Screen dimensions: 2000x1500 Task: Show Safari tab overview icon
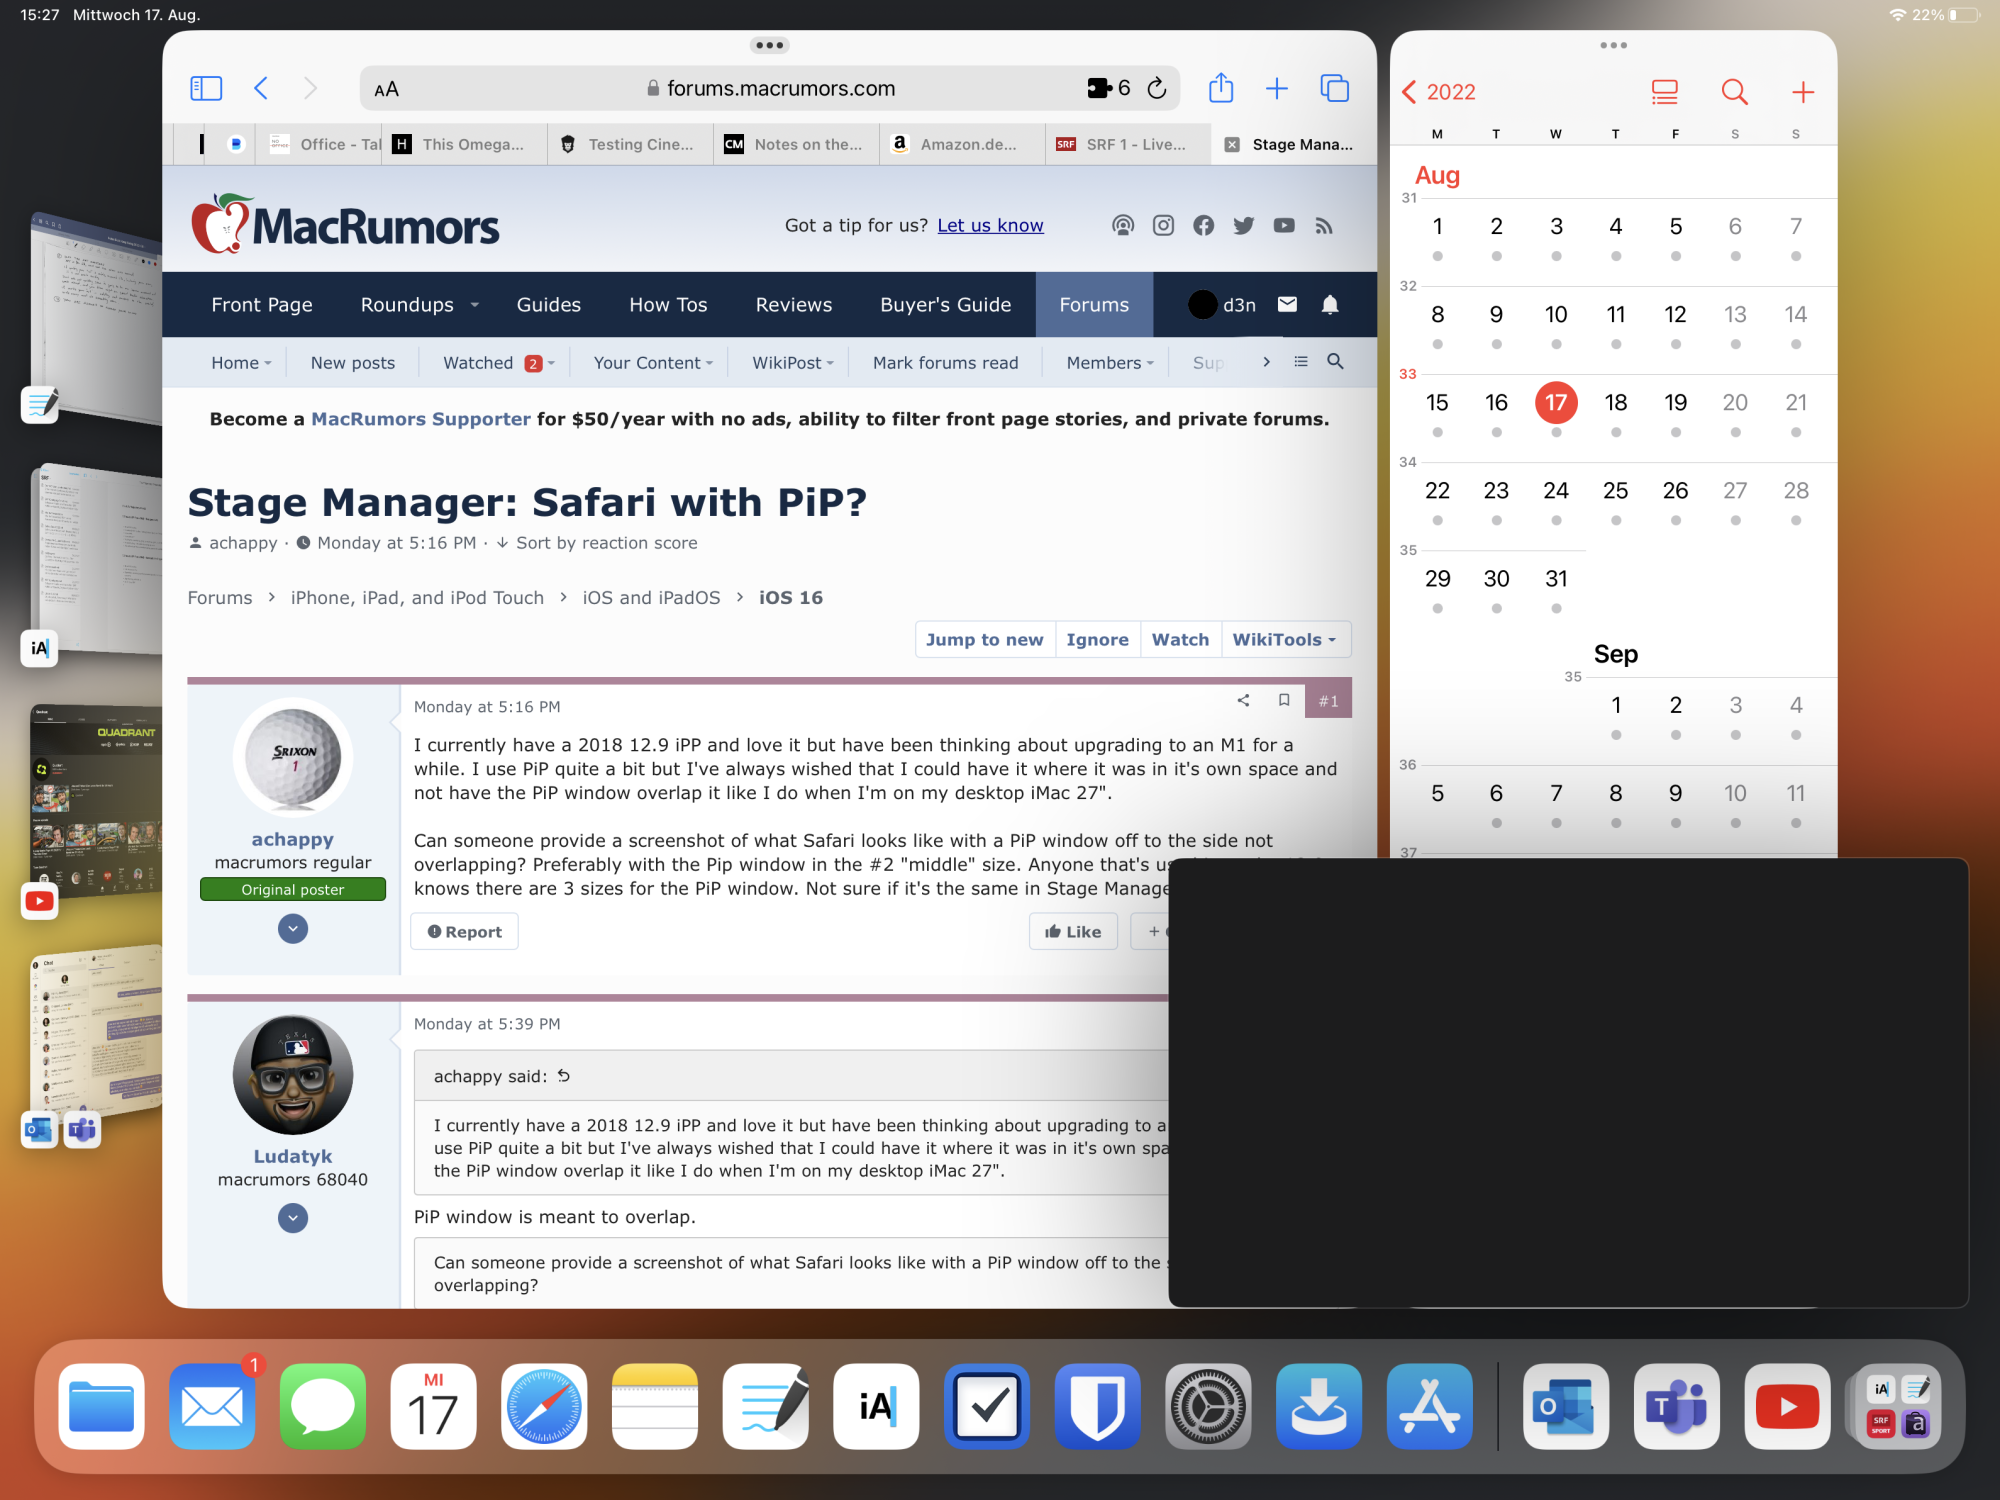pos(1335,89)
